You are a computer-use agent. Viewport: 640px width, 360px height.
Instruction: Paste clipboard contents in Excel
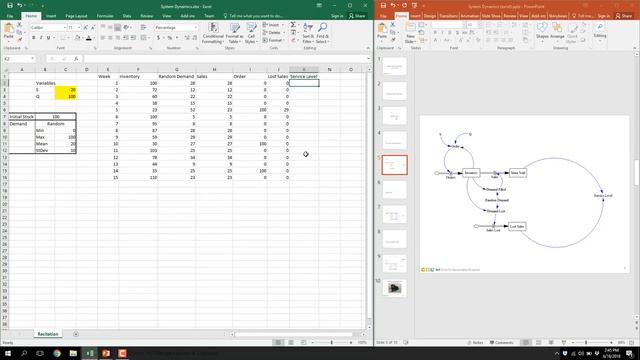pyautogui.click(x=9, y=31)
